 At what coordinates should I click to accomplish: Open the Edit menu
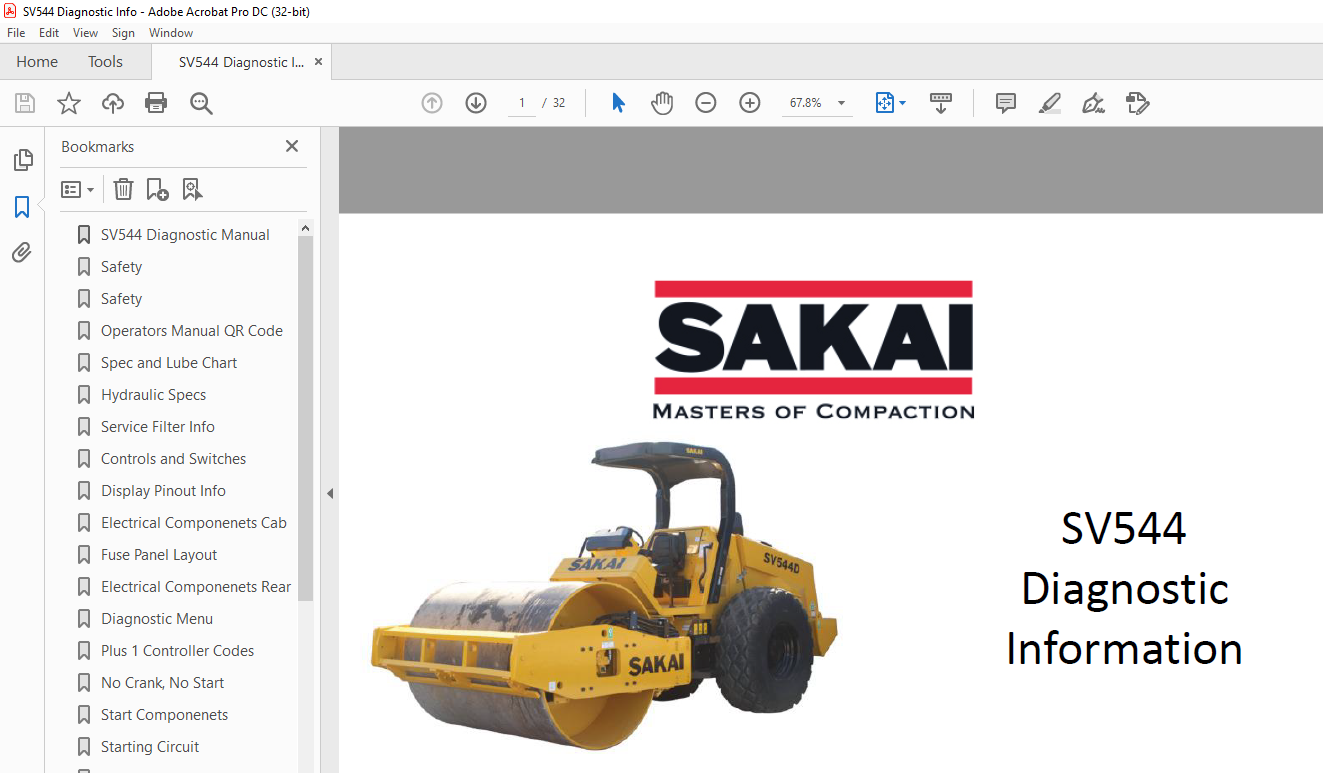(x=49, y=33)
